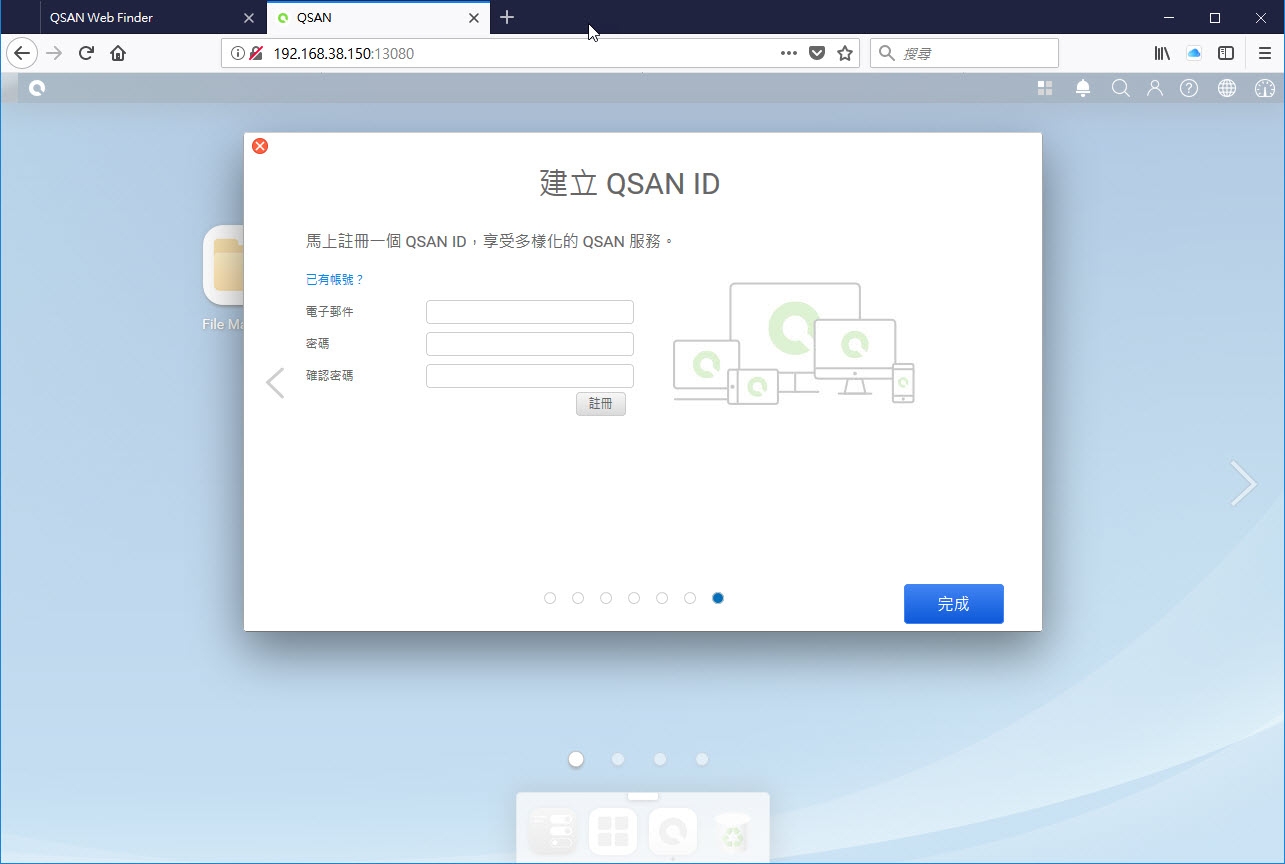Select the first wizard step dot
This screenshot has width=1285, height=864.
click(550, 598)
